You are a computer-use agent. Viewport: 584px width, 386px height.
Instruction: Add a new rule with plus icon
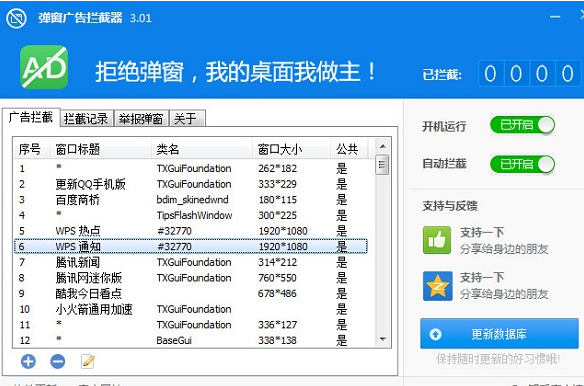click(28, 361)
